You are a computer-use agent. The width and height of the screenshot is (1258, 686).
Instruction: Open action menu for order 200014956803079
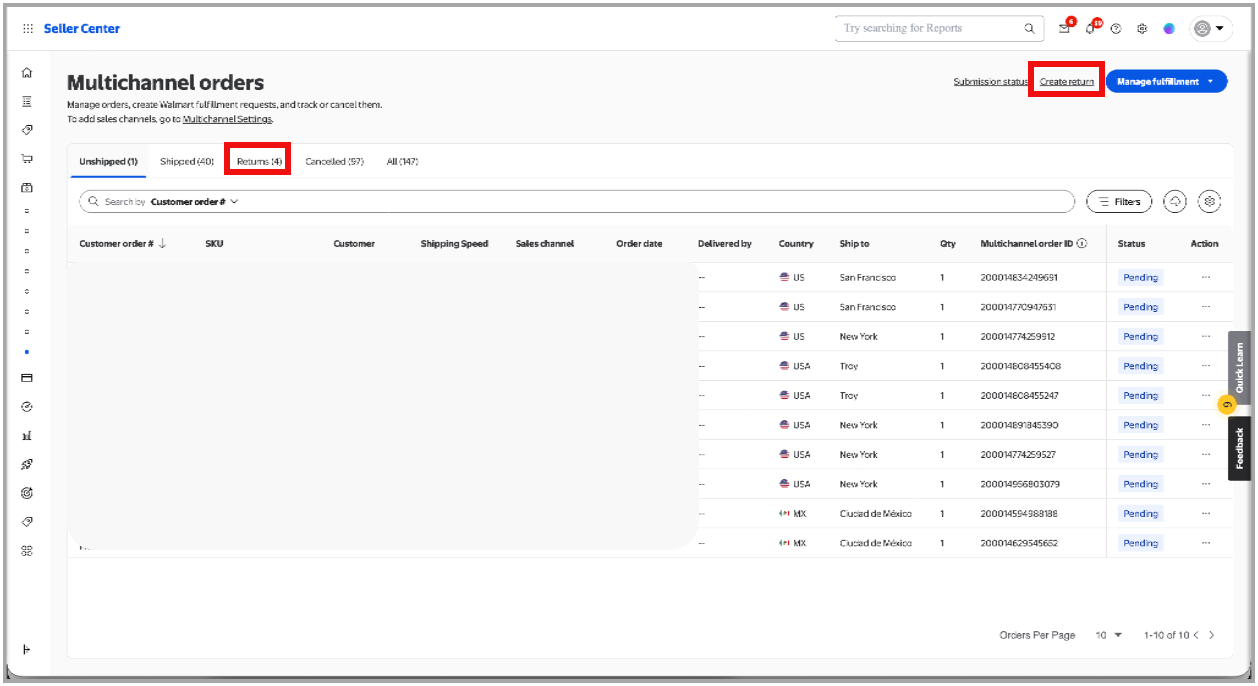(x=1206, y=484)
